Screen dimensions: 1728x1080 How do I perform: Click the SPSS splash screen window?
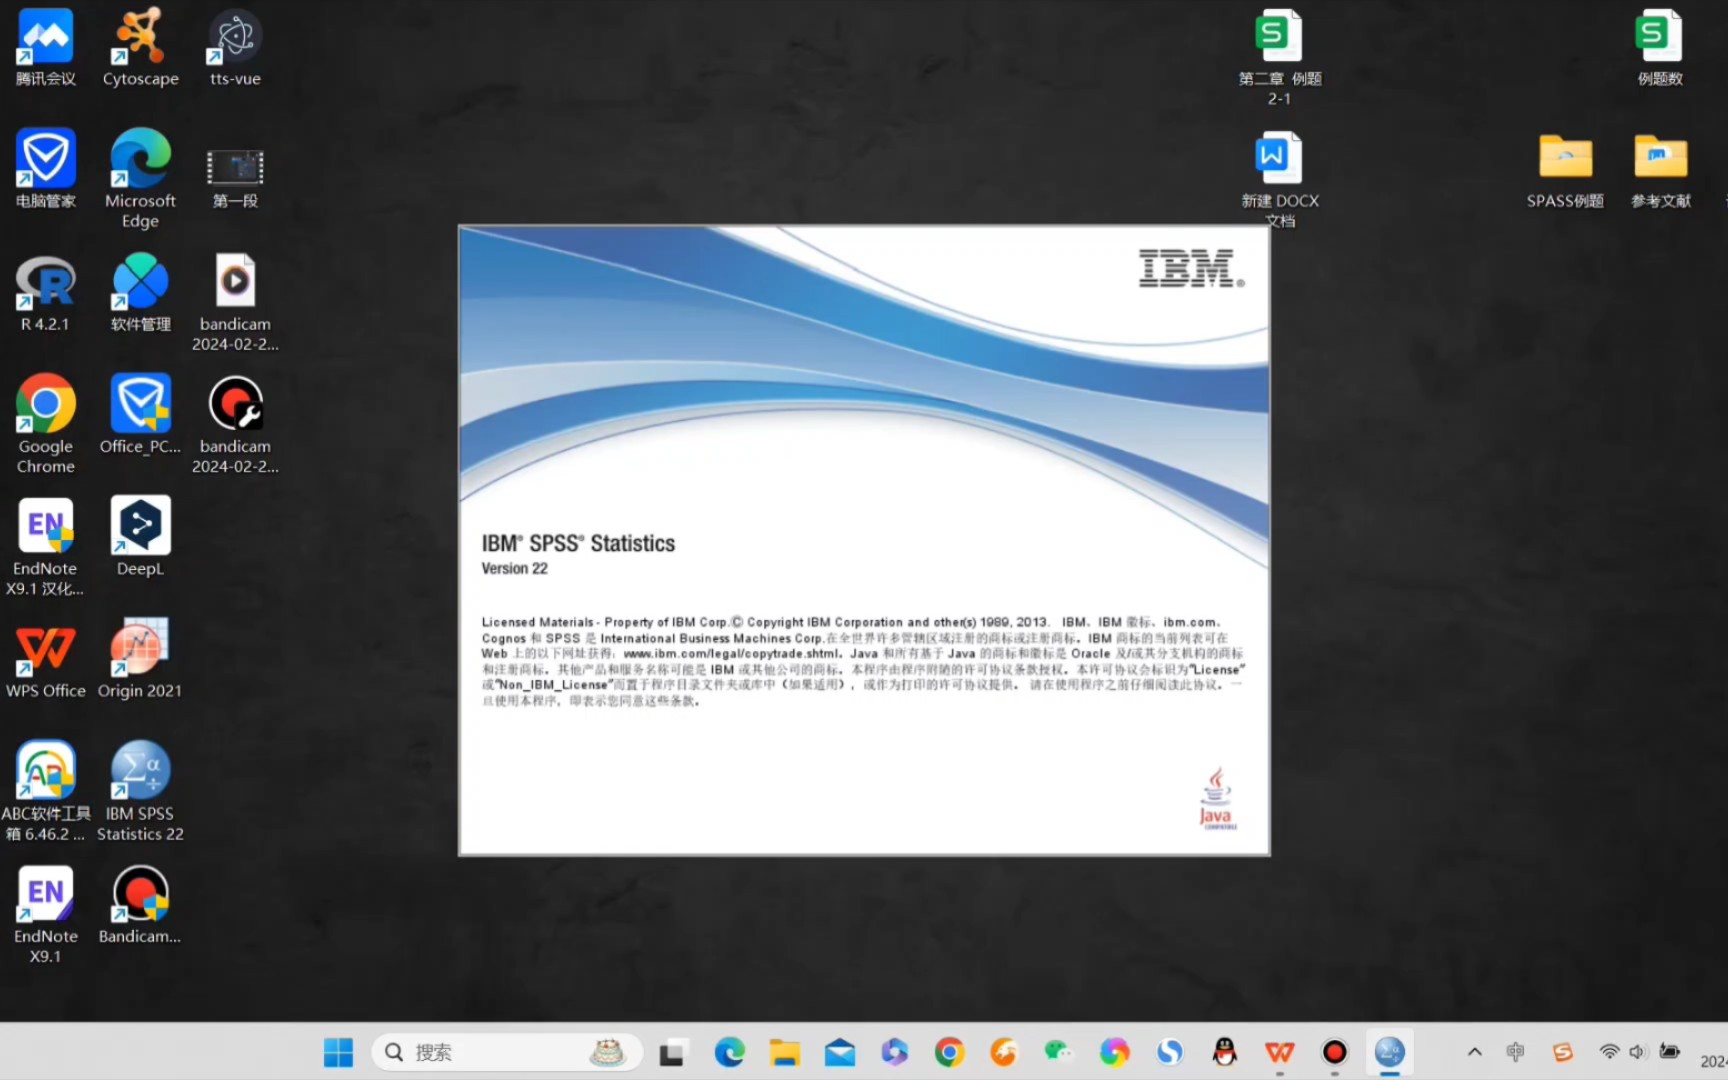coord(864,540)
